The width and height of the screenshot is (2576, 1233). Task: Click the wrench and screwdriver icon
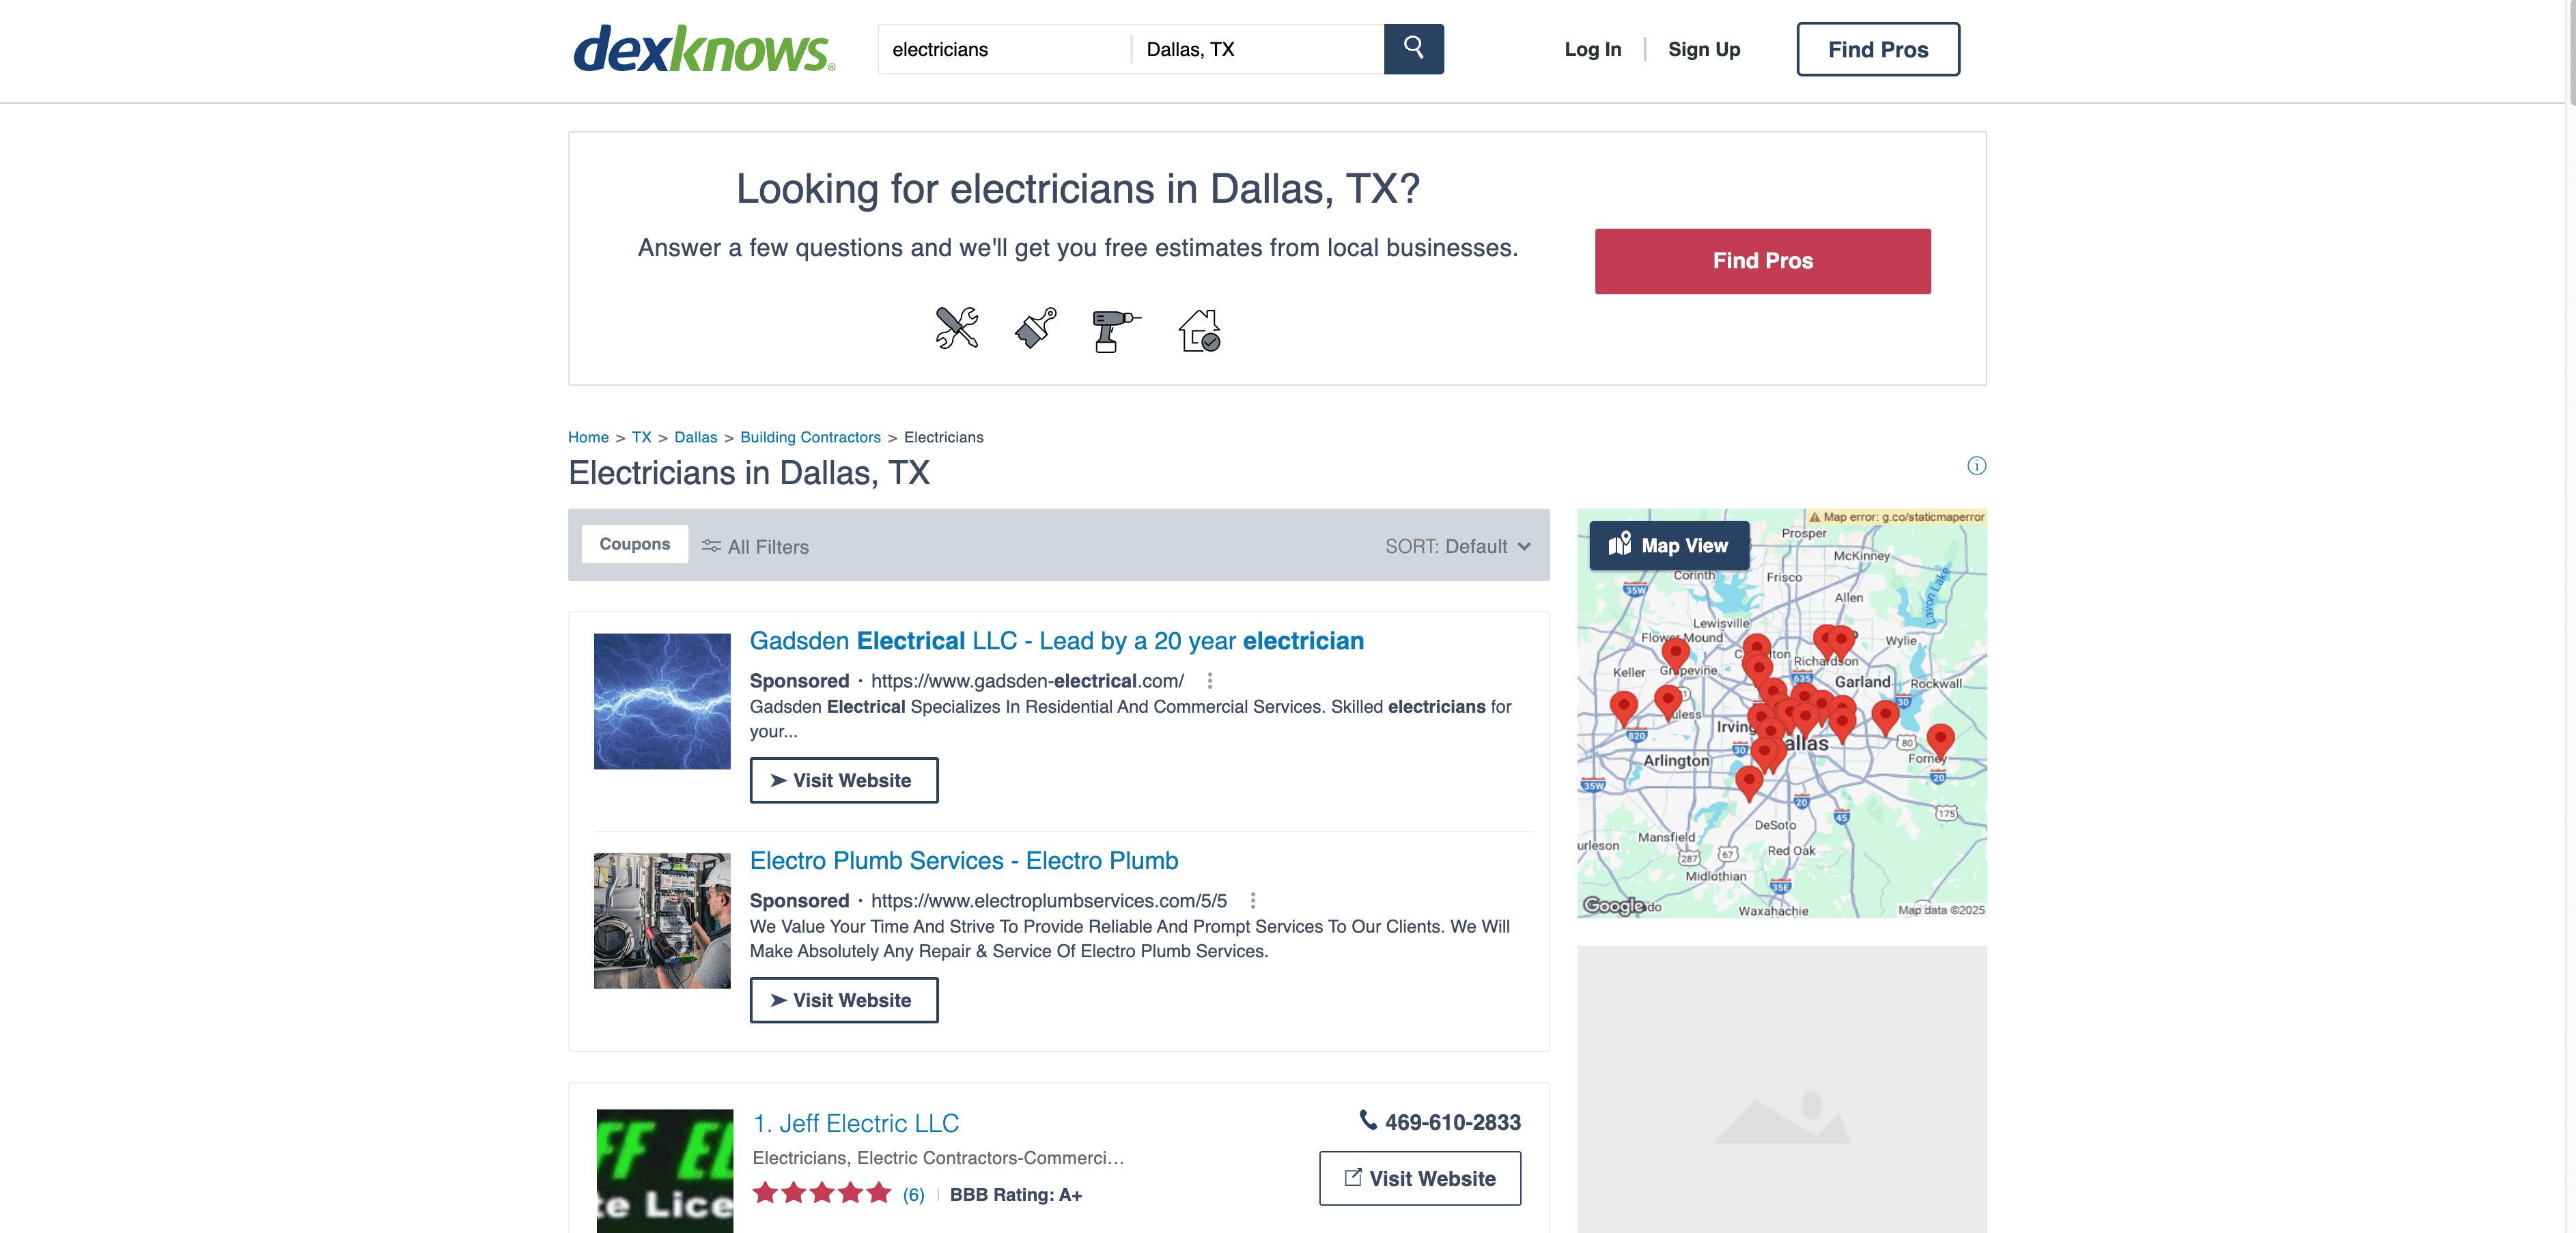956,328
